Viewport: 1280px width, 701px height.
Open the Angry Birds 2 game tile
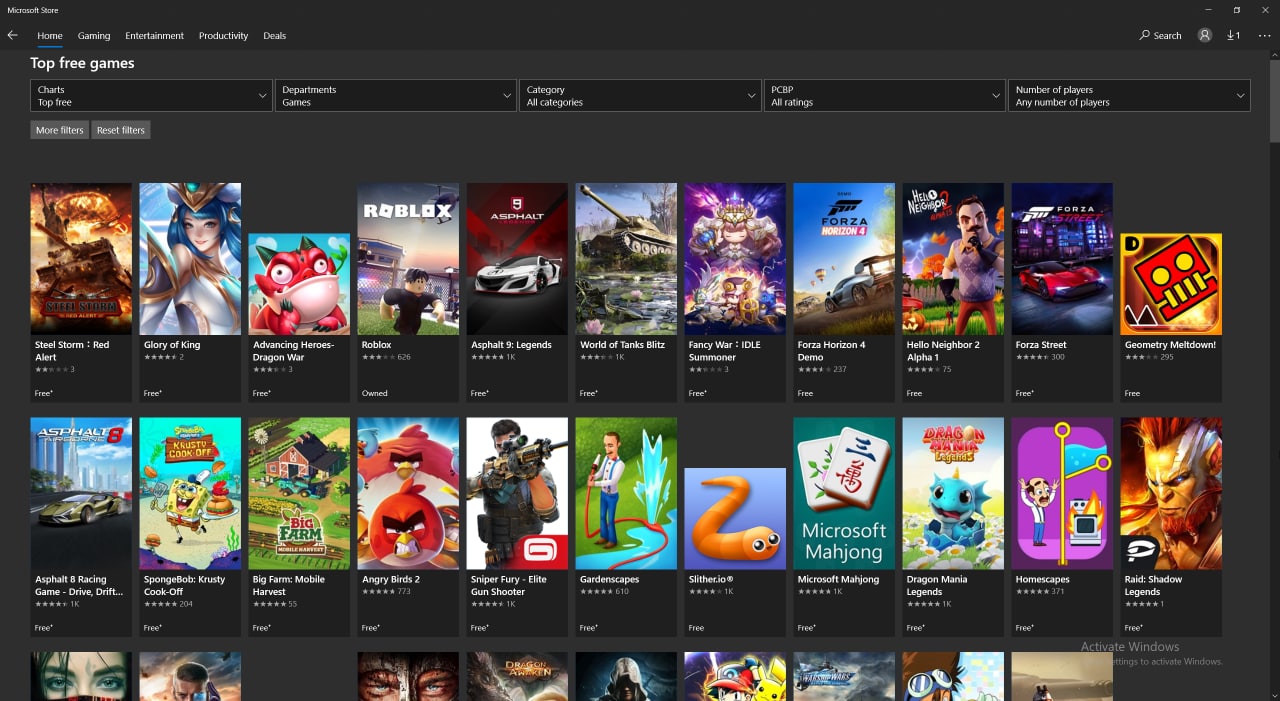(x=408, y=527)
